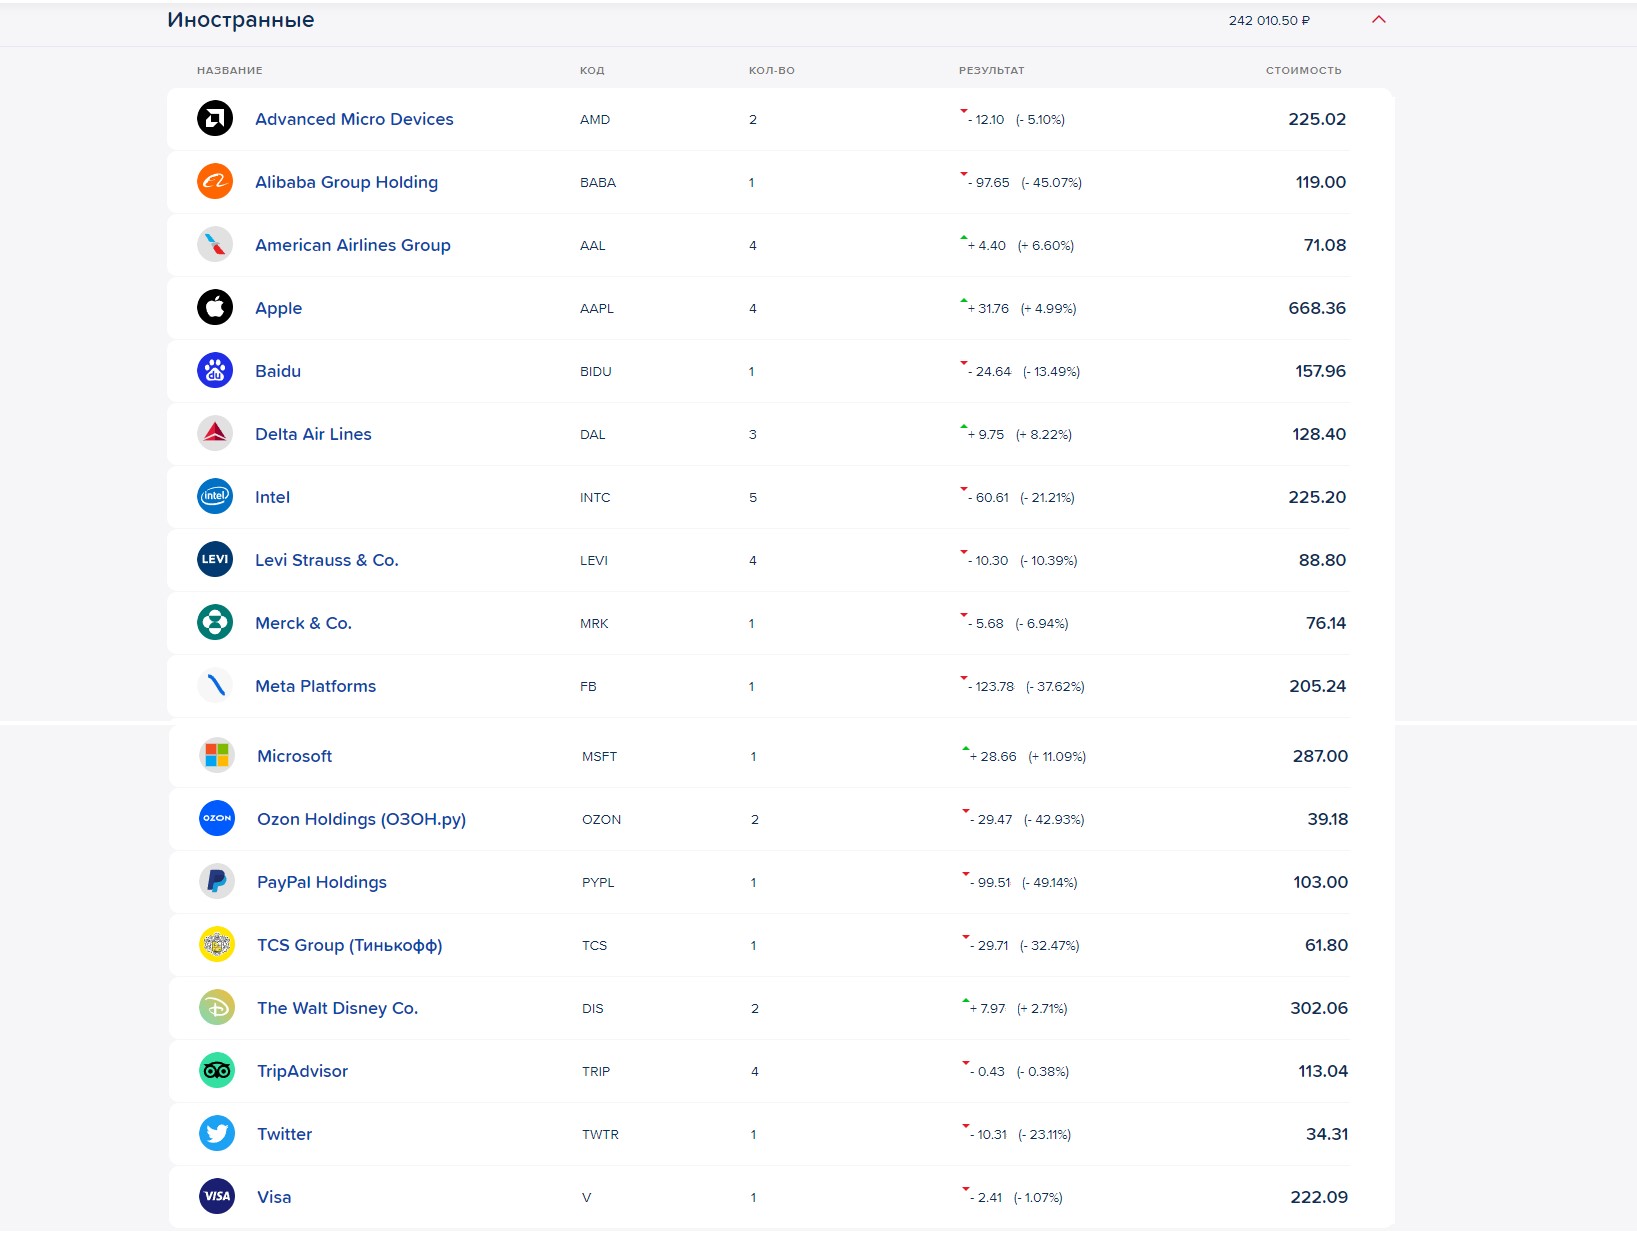Click the Twitter bird logo icon
The image size is (1637, 1233).
217,1134
